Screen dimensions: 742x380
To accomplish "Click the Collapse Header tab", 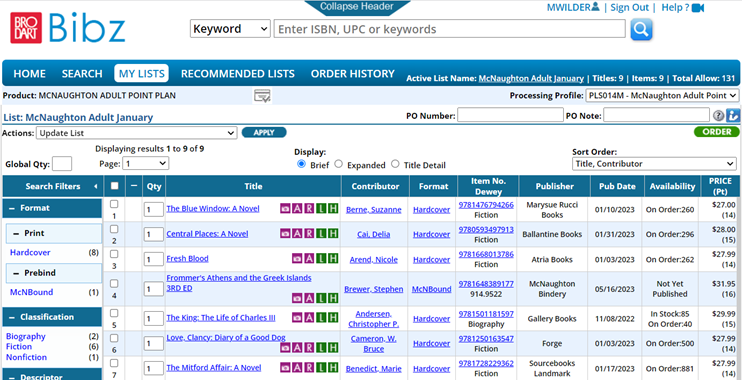I will [x=357, y=7].
